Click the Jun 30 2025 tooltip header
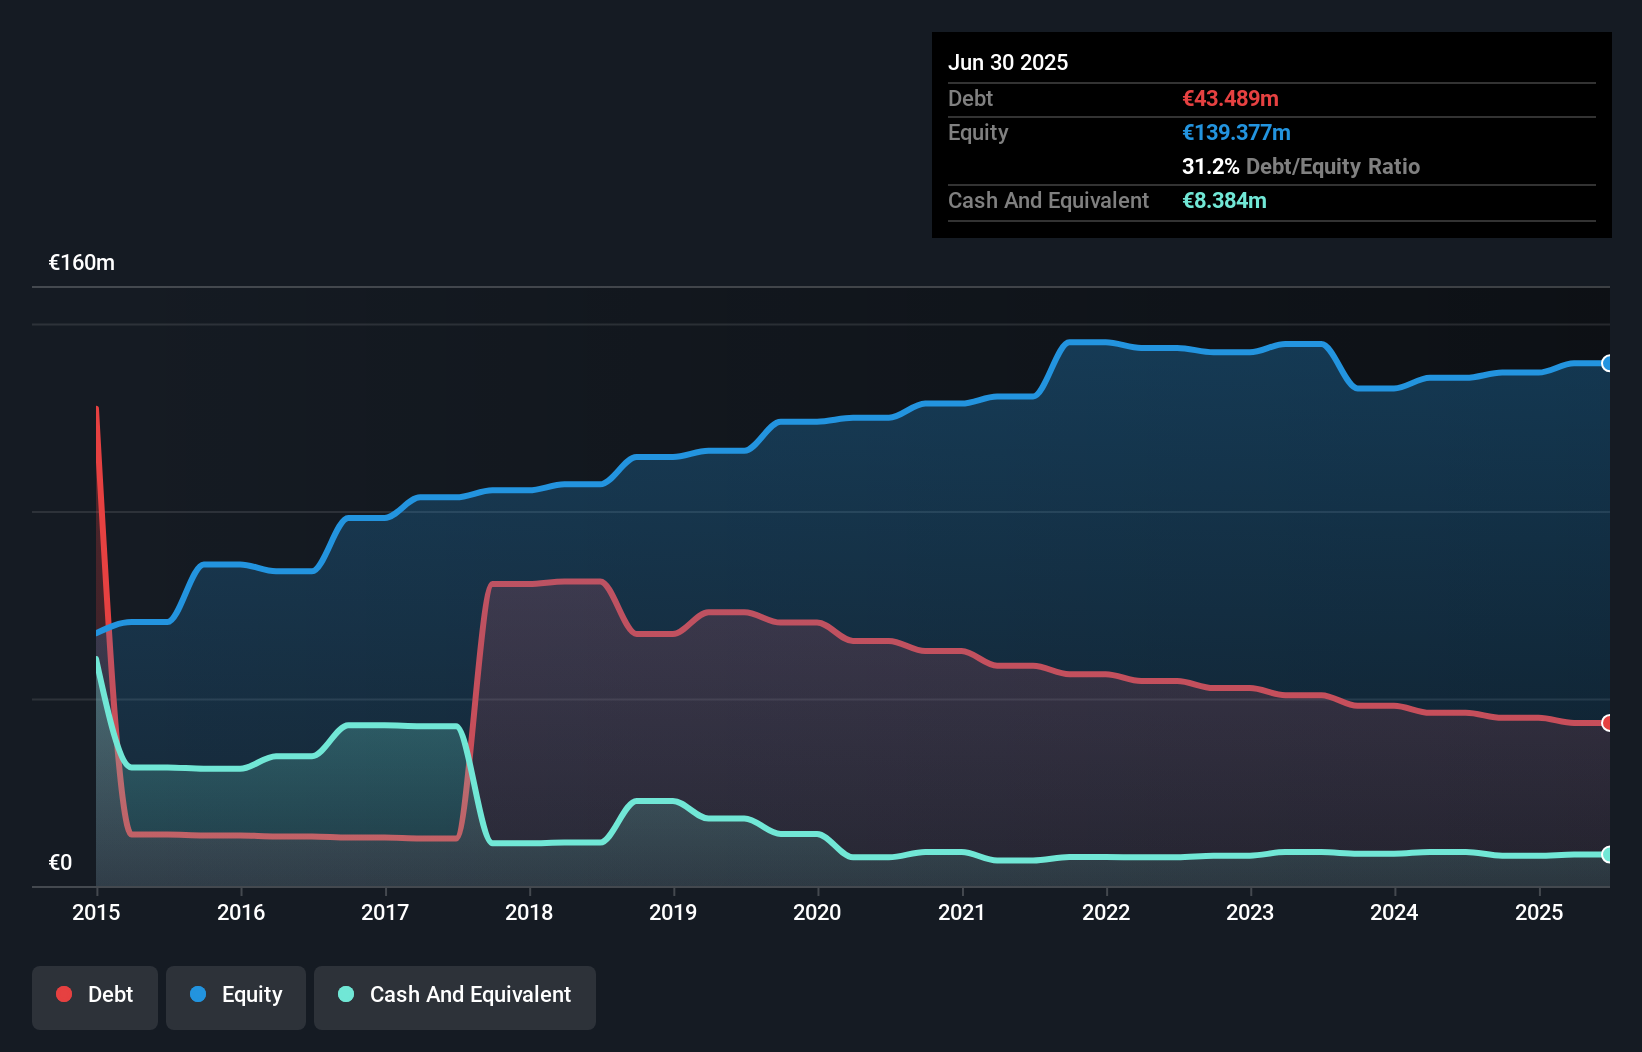This screenshot has height=1052, width=1642. click(x=1008, y=62)
